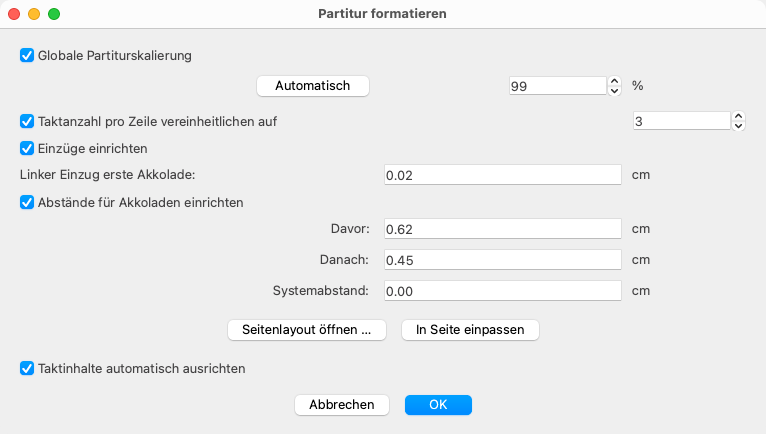766x434 pixels.
Task: Select the Davor spacing field
Action: click(x=503, y=229)
